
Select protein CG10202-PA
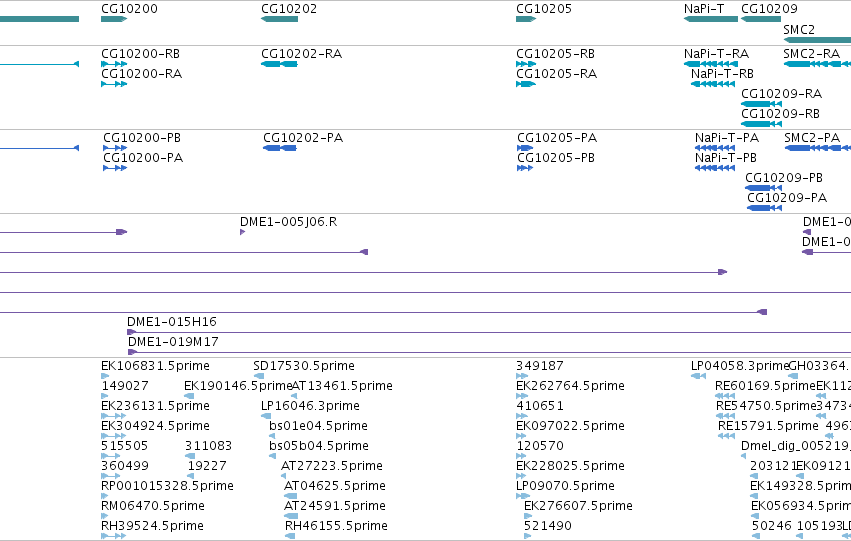280,148
